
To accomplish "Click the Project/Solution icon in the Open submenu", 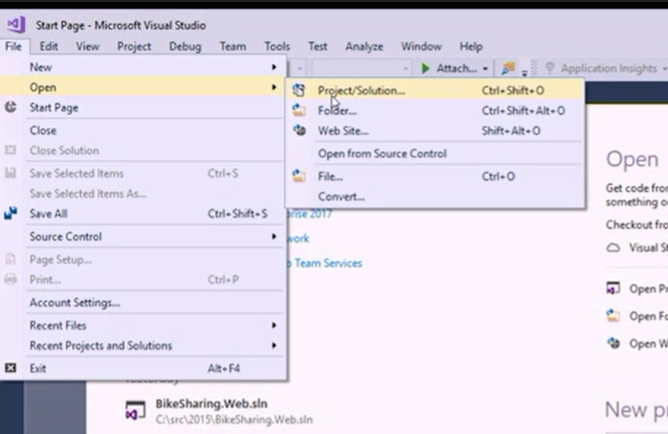I will click(298, 90).
